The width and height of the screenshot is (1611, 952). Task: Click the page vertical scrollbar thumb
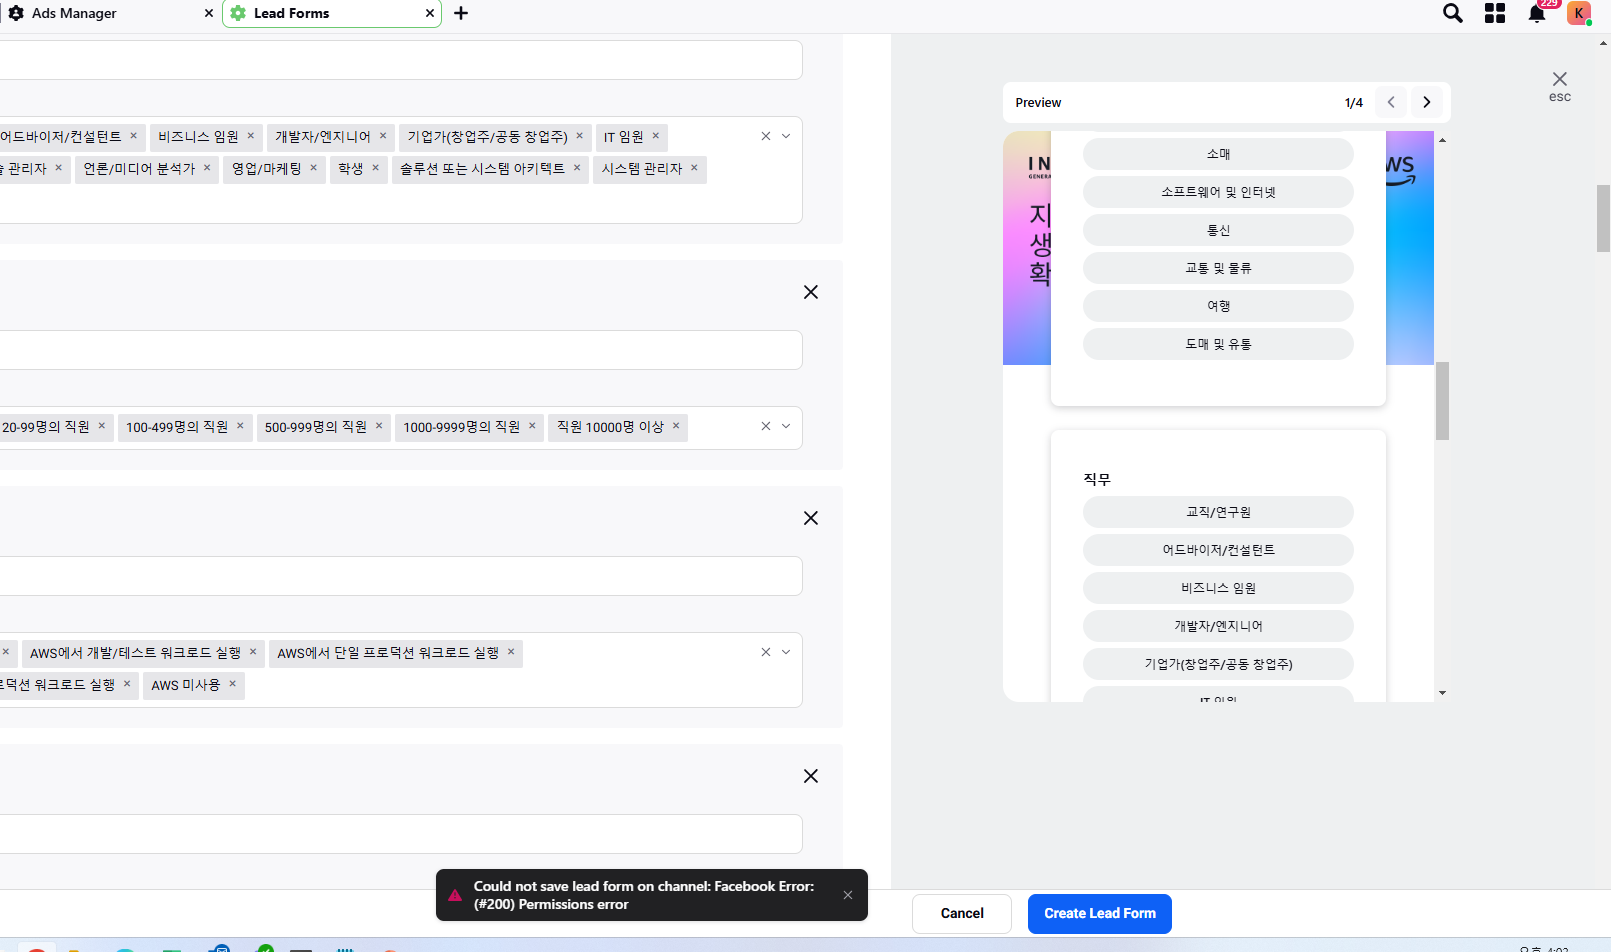click(1603, 218)
